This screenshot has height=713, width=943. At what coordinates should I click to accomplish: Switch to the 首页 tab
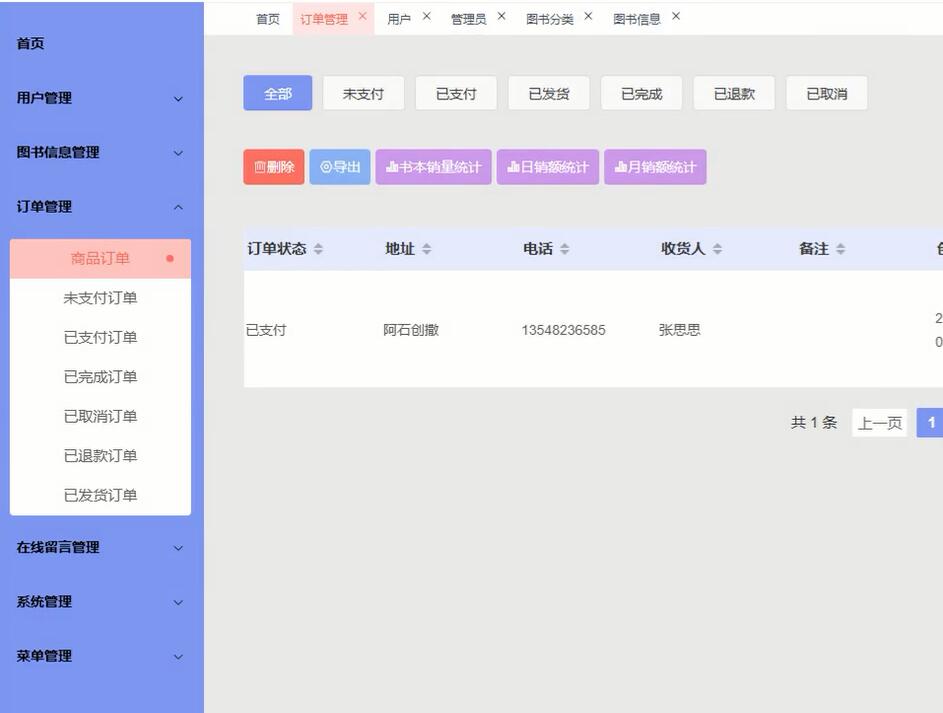point(266,16)
